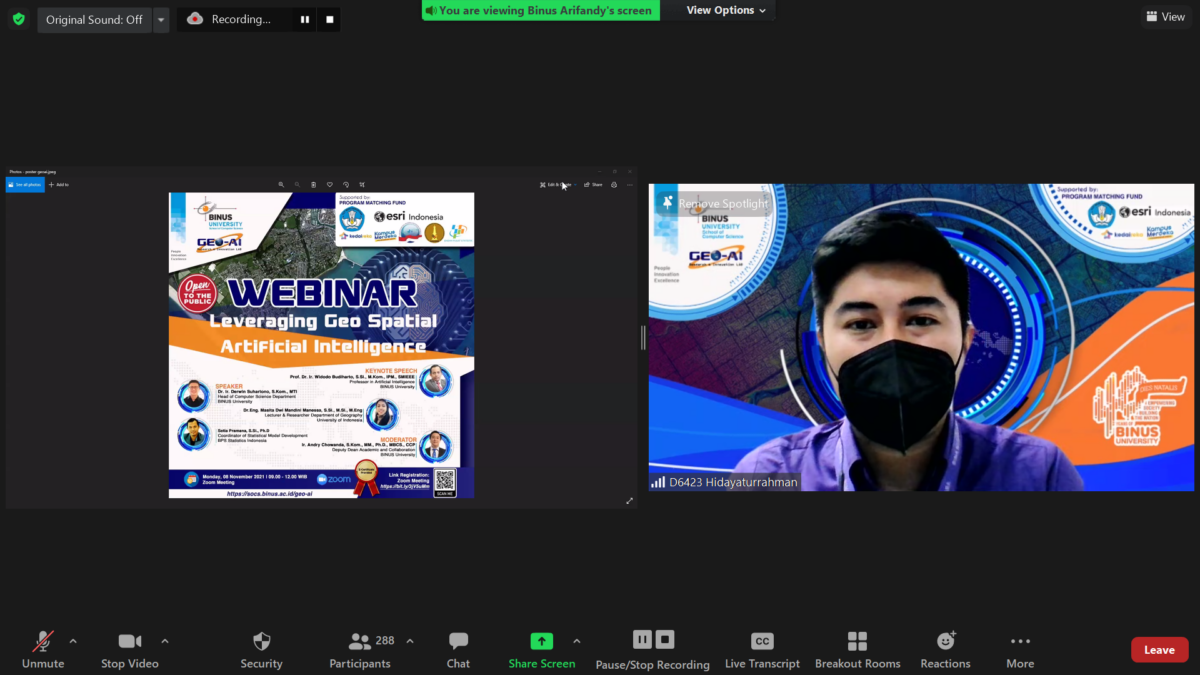This screenshot has height=675, width=1200.
Task: Open the Photos three-dot more menu
Action: coord(629,185)
